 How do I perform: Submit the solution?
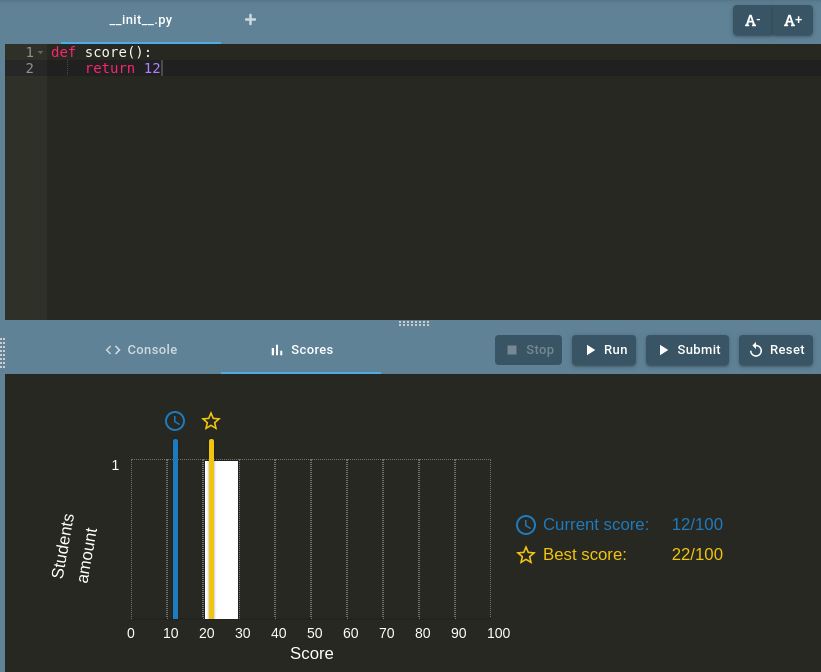click(x=687, y=350)
